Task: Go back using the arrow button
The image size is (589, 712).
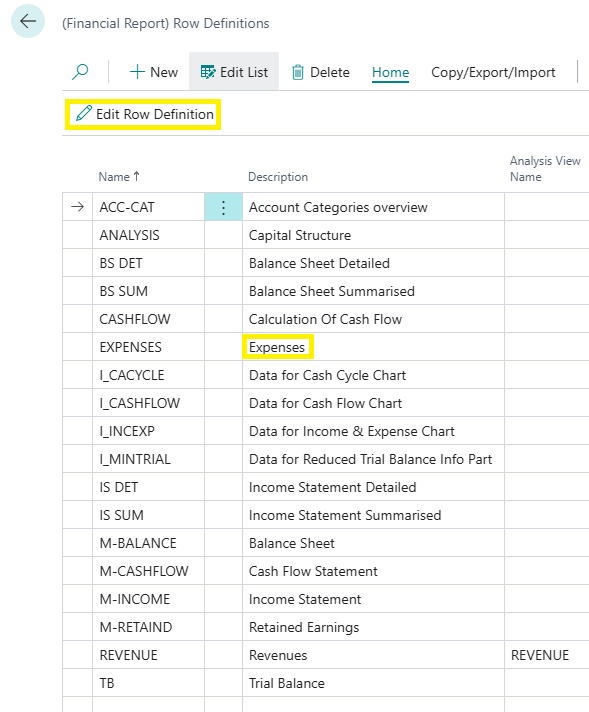Action: coord(28,21)
